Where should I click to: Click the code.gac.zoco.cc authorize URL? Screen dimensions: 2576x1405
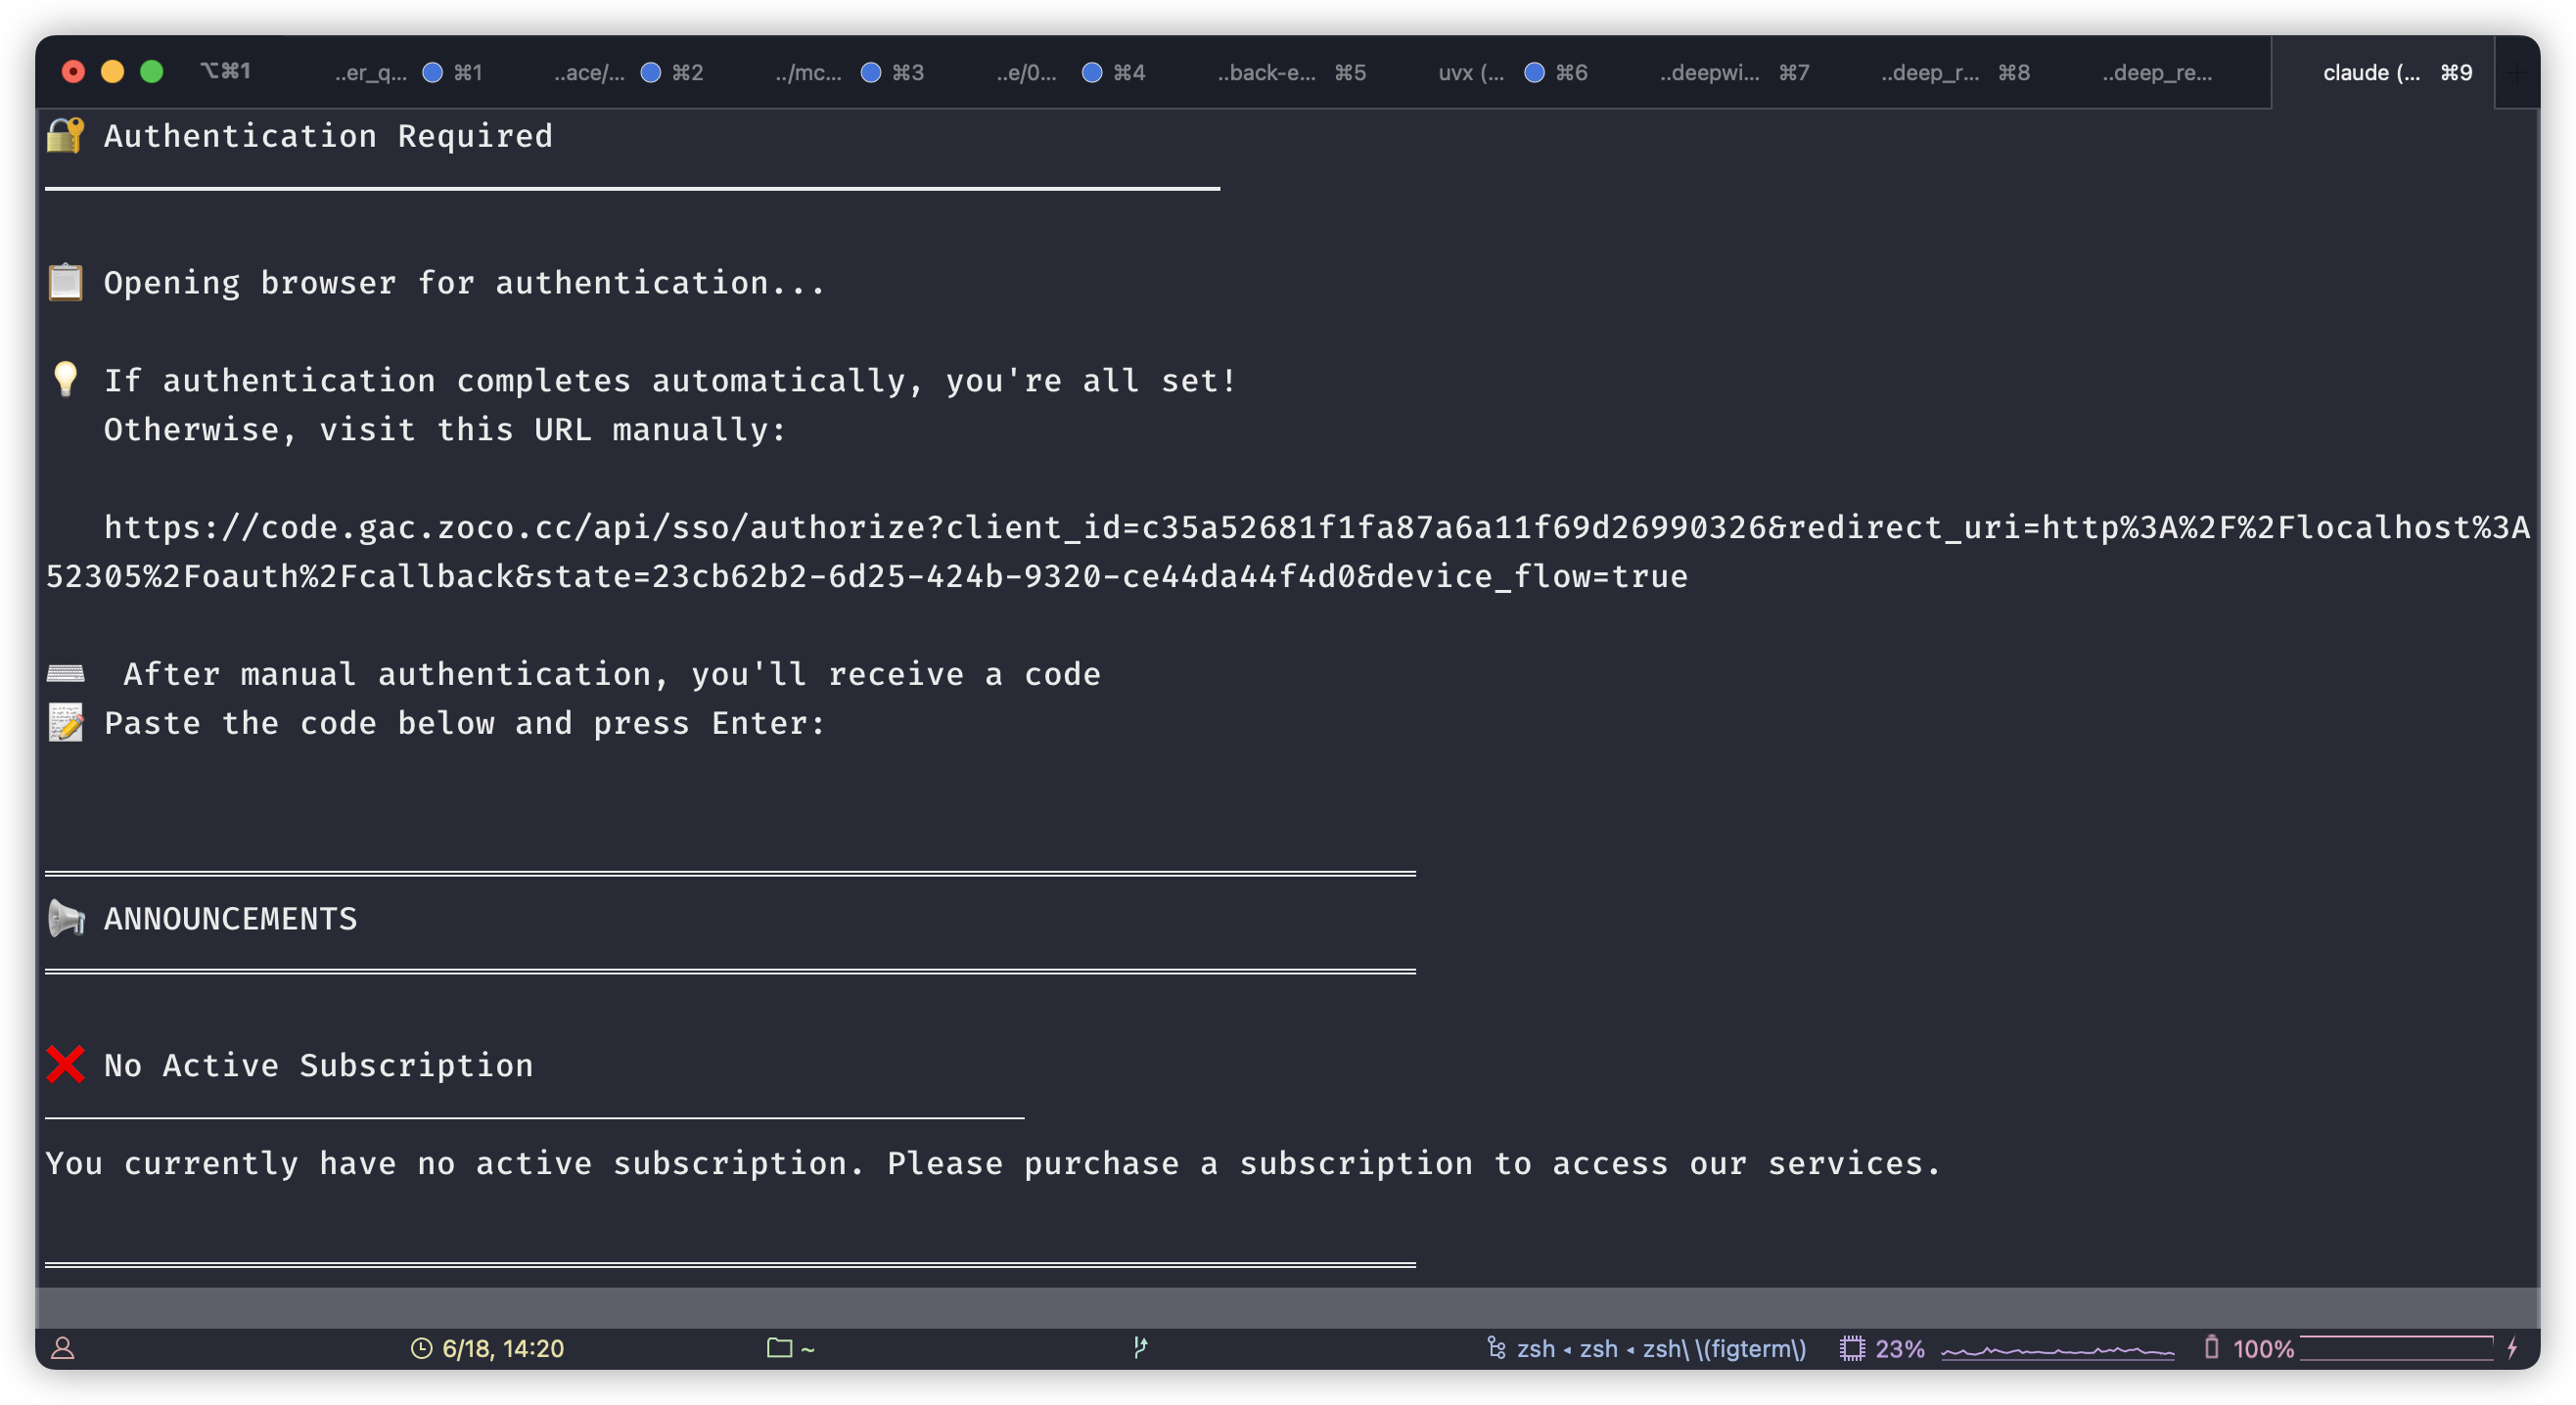[x=1000, y=528]
